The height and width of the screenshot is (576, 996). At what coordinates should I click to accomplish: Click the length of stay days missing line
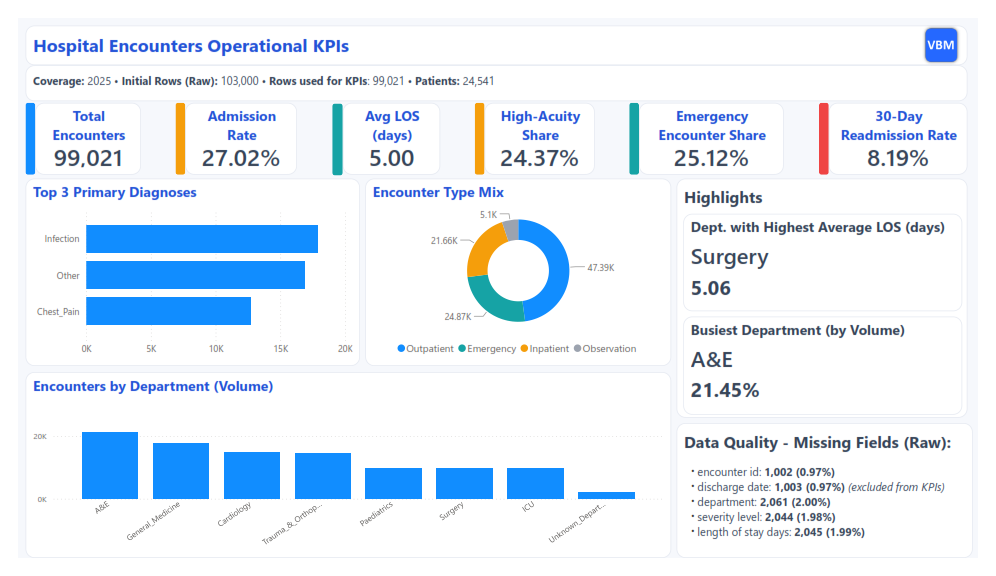pos(781,532)
